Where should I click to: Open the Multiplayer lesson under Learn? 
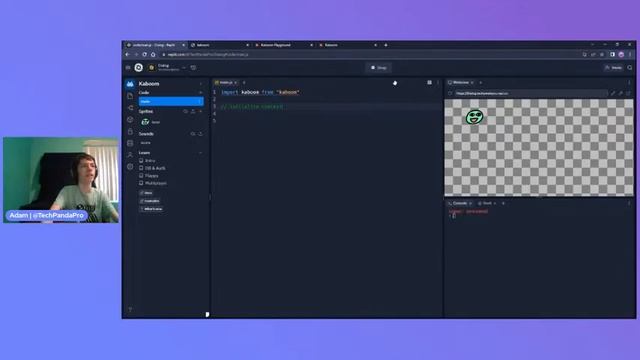pyautogui.click(x=153, y=183)
